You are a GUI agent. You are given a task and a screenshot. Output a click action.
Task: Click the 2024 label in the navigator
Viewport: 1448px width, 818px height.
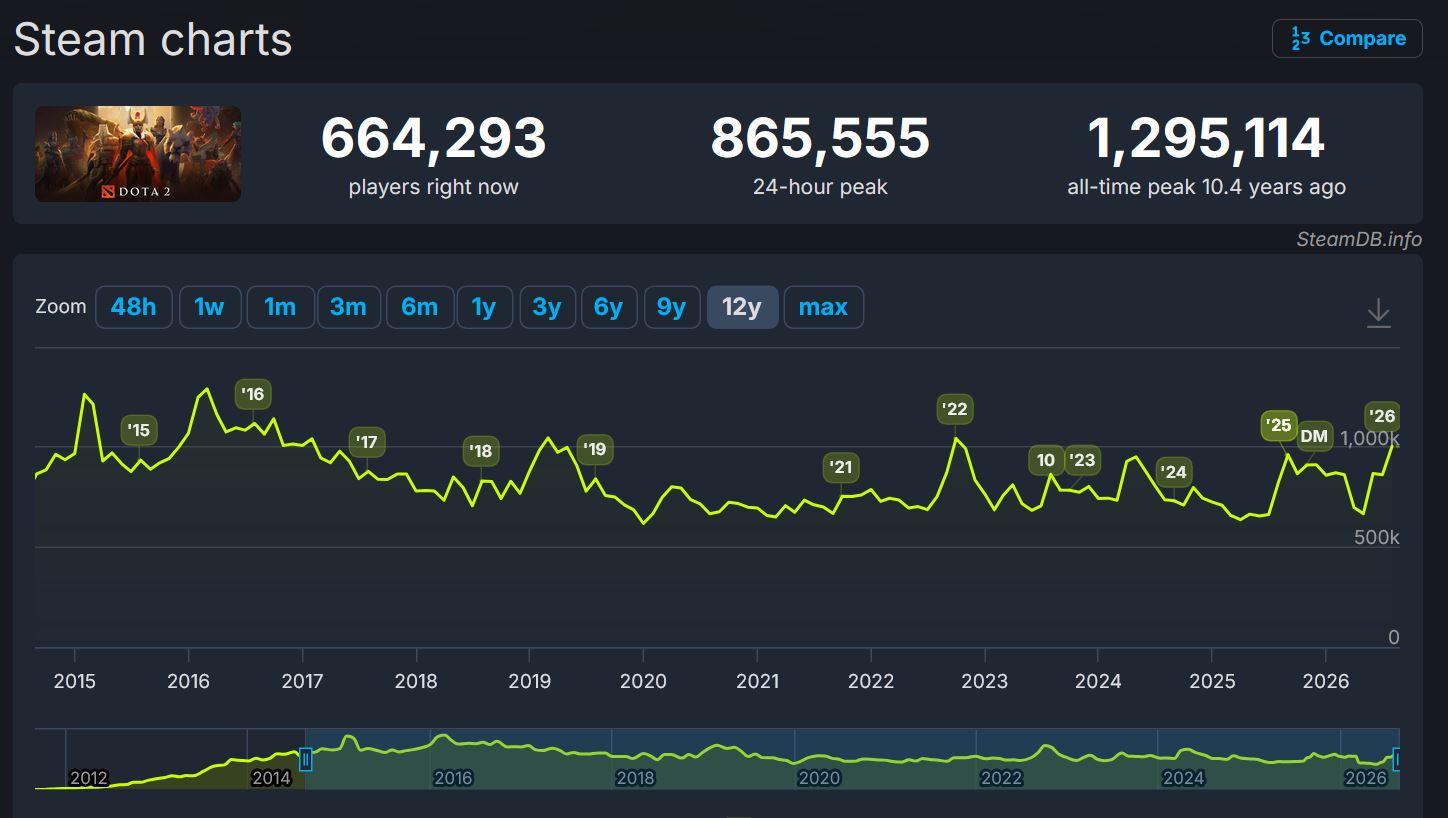(1183, 778)
